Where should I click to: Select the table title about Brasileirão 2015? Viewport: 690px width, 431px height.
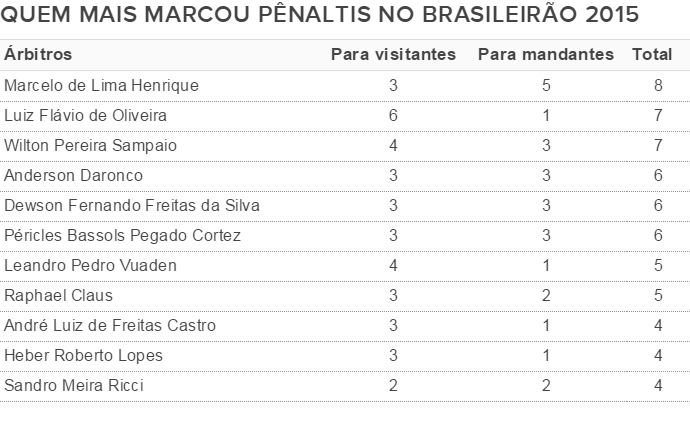pos(322,18)
